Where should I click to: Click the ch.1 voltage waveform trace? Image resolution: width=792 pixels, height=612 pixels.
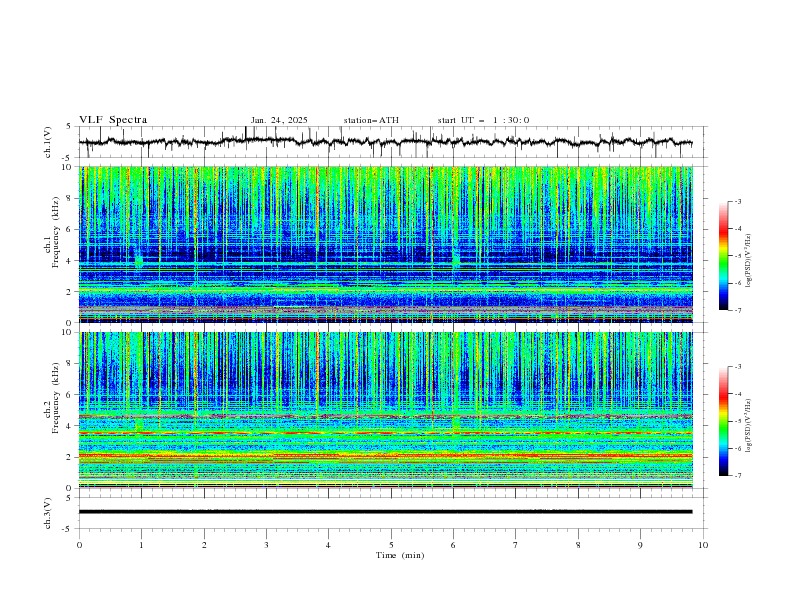(385, 142)
